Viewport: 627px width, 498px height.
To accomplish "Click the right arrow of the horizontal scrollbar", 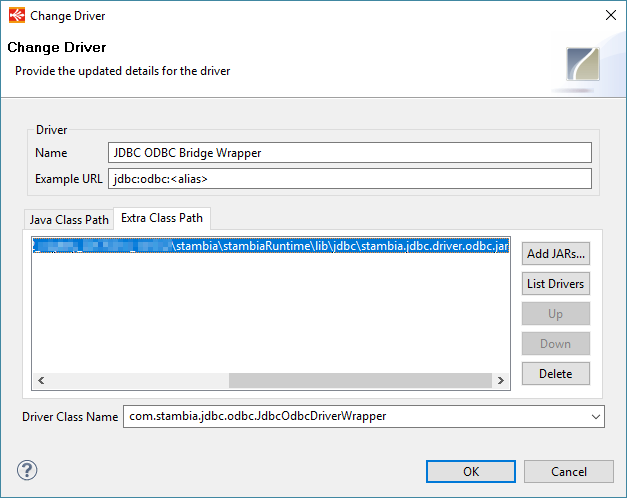I will pos(500,381).
